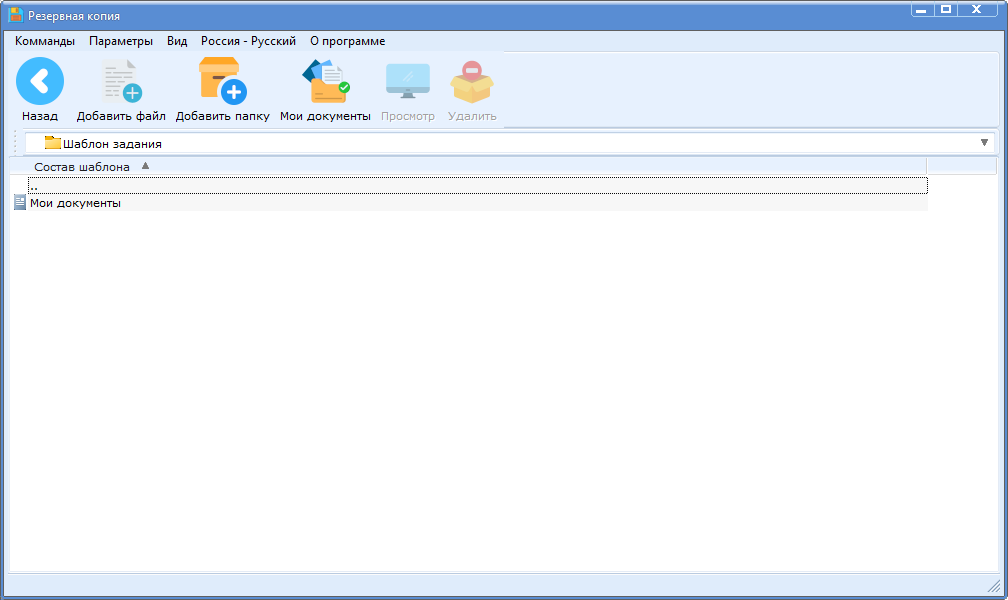Toggle sort arrow on Состав шаблона column
1008x600 pixels.
145,166
